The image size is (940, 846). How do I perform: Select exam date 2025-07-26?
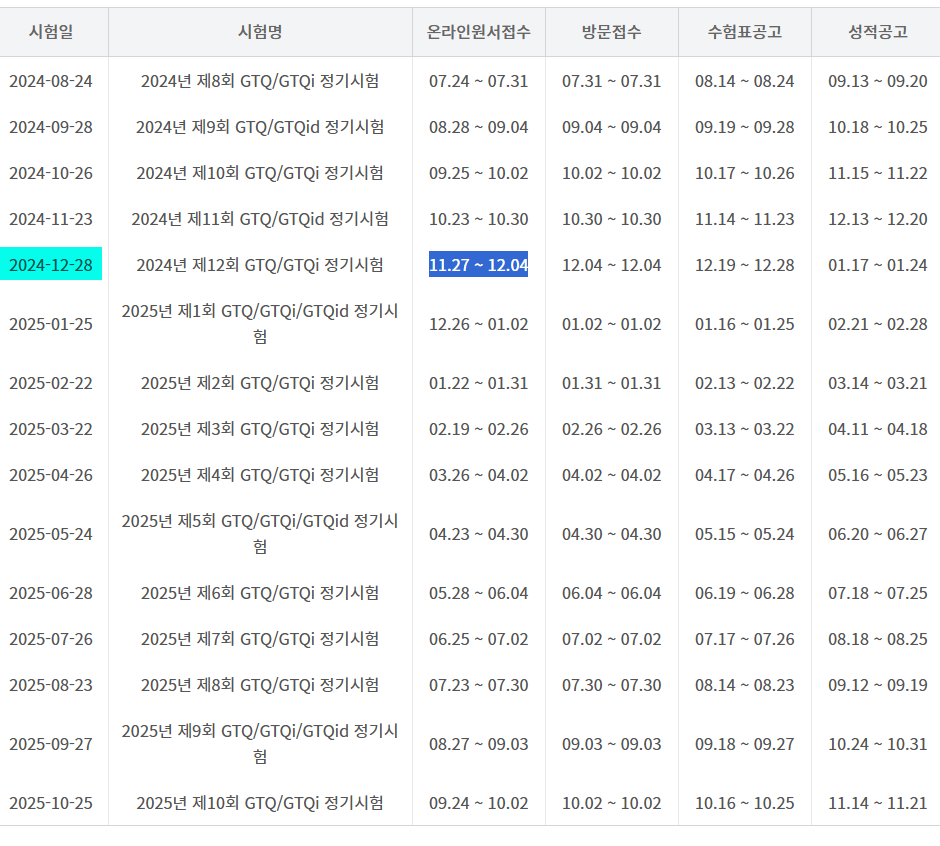(51, 639)
